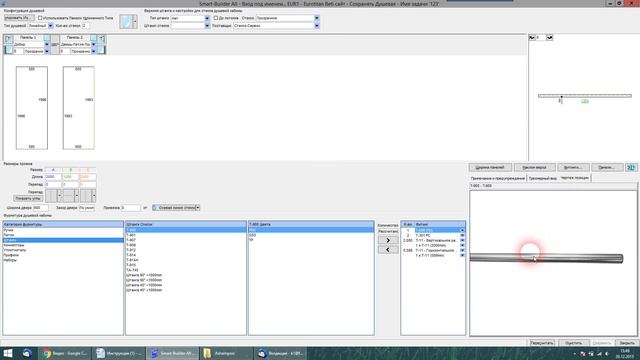The image size is (640, 360).
Task: Open Word document from taskbar
Action: [x=118, y=353]
